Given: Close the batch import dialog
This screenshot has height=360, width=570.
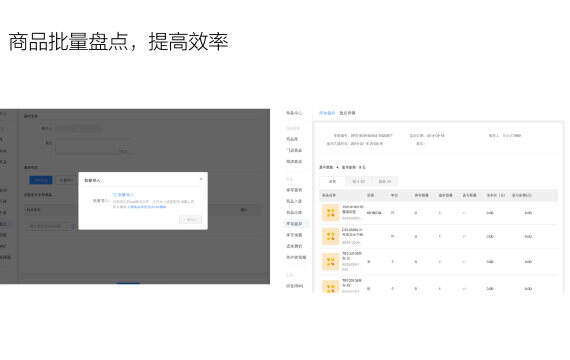Looking at the screenshot, I should [x=201, y=179].
